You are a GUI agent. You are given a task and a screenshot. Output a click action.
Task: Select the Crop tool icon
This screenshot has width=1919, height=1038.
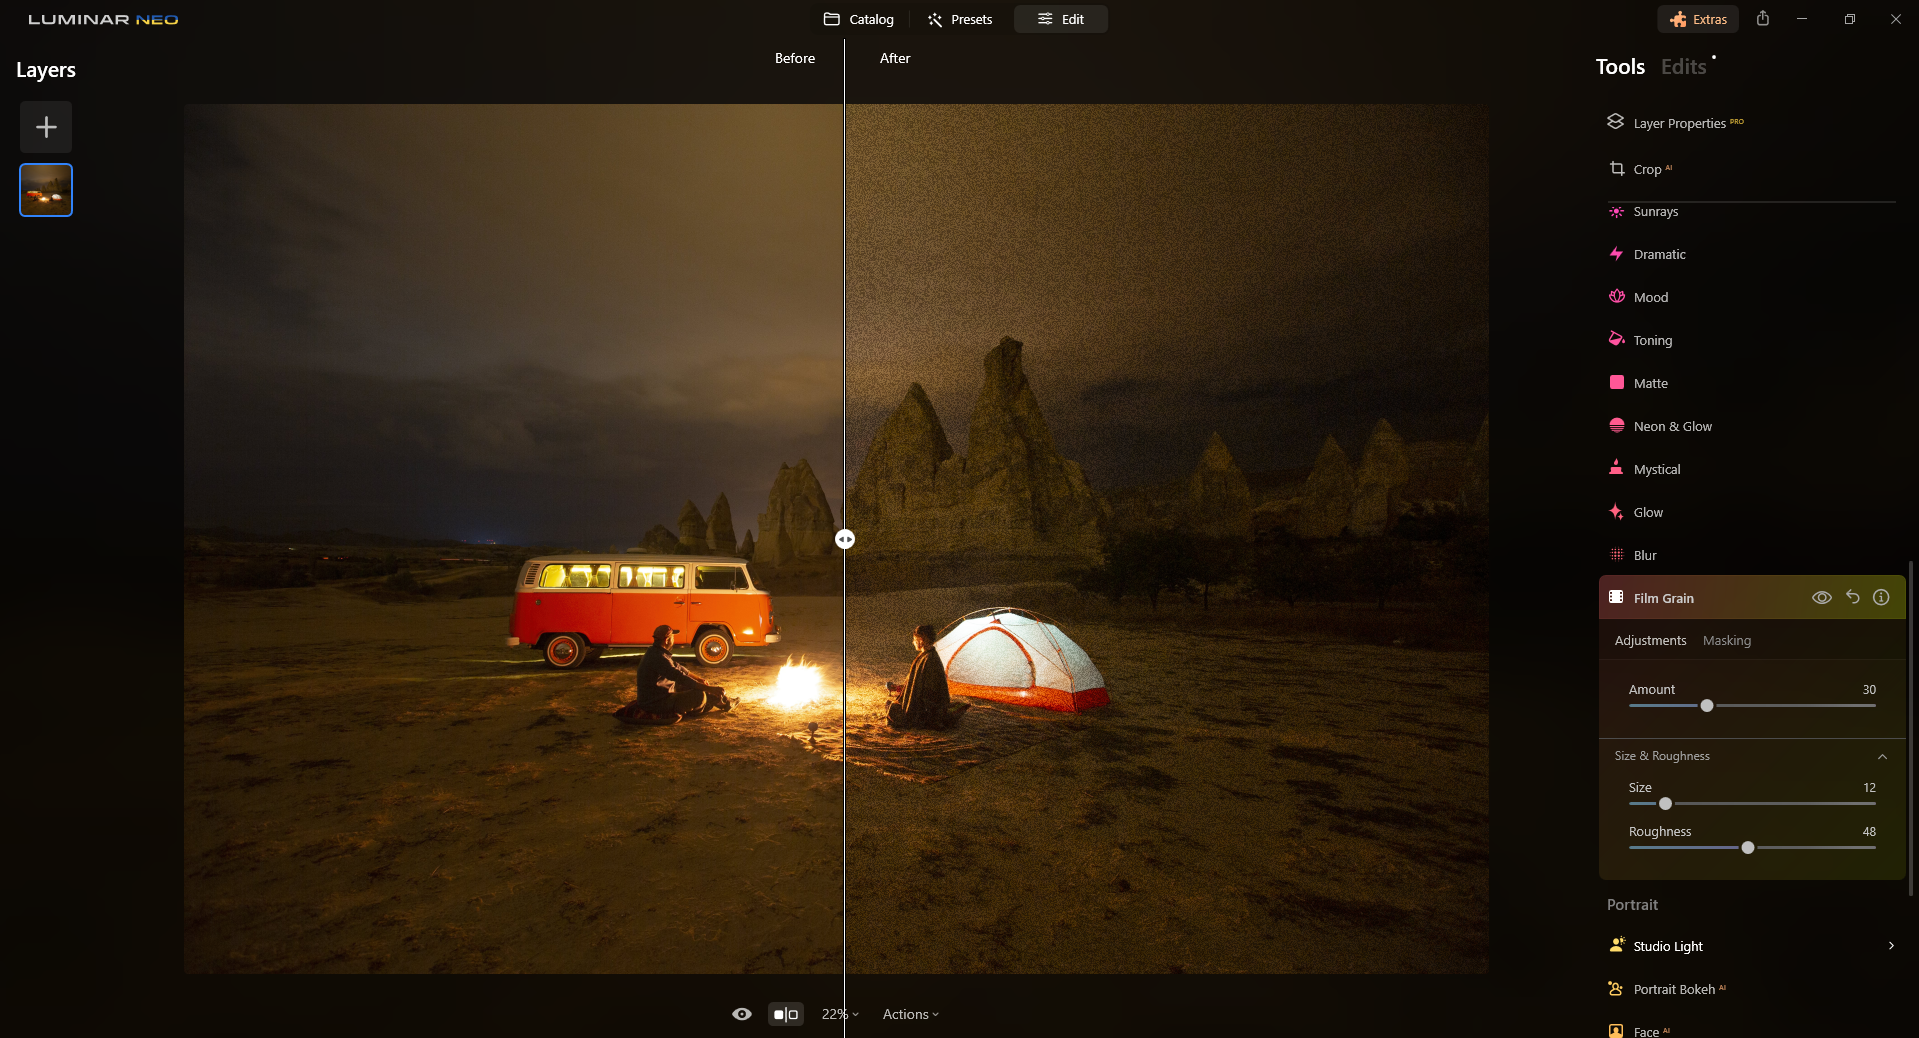point(1616,169)
